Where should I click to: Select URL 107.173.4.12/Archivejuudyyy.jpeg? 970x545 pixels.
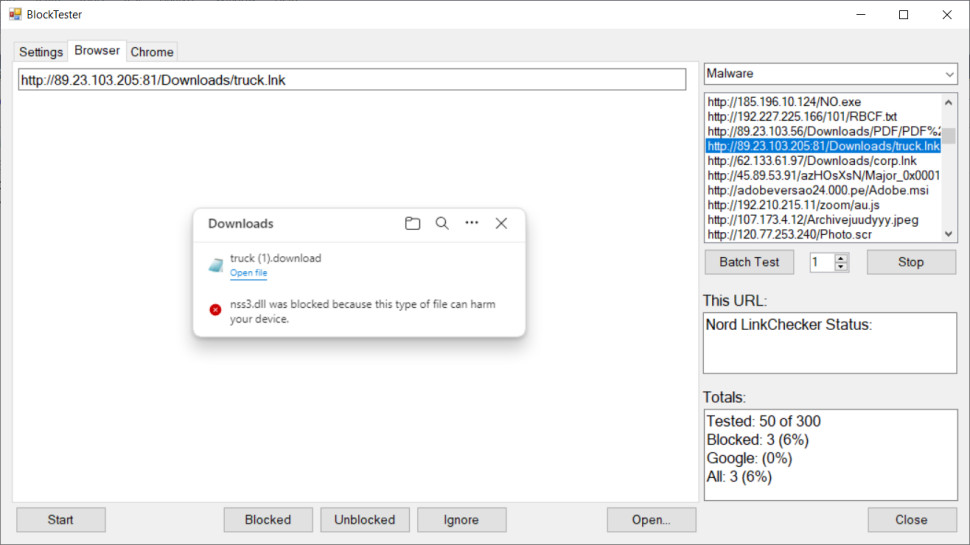[823, 220]
